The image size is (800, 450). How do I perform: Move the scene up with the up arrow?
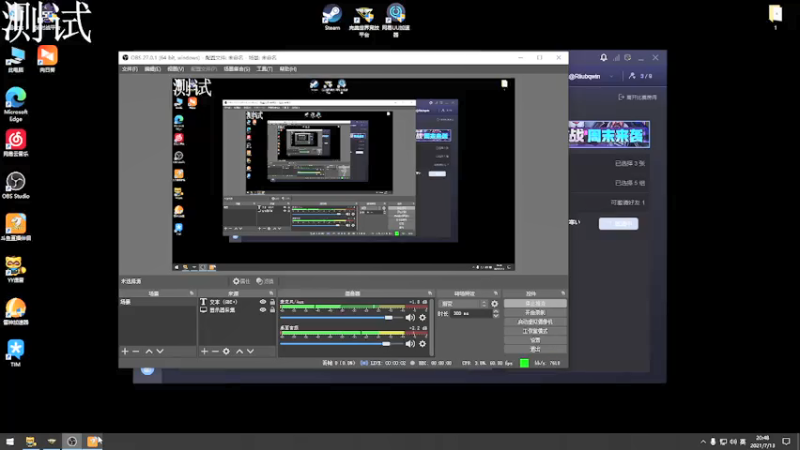(x=149, y=351)
